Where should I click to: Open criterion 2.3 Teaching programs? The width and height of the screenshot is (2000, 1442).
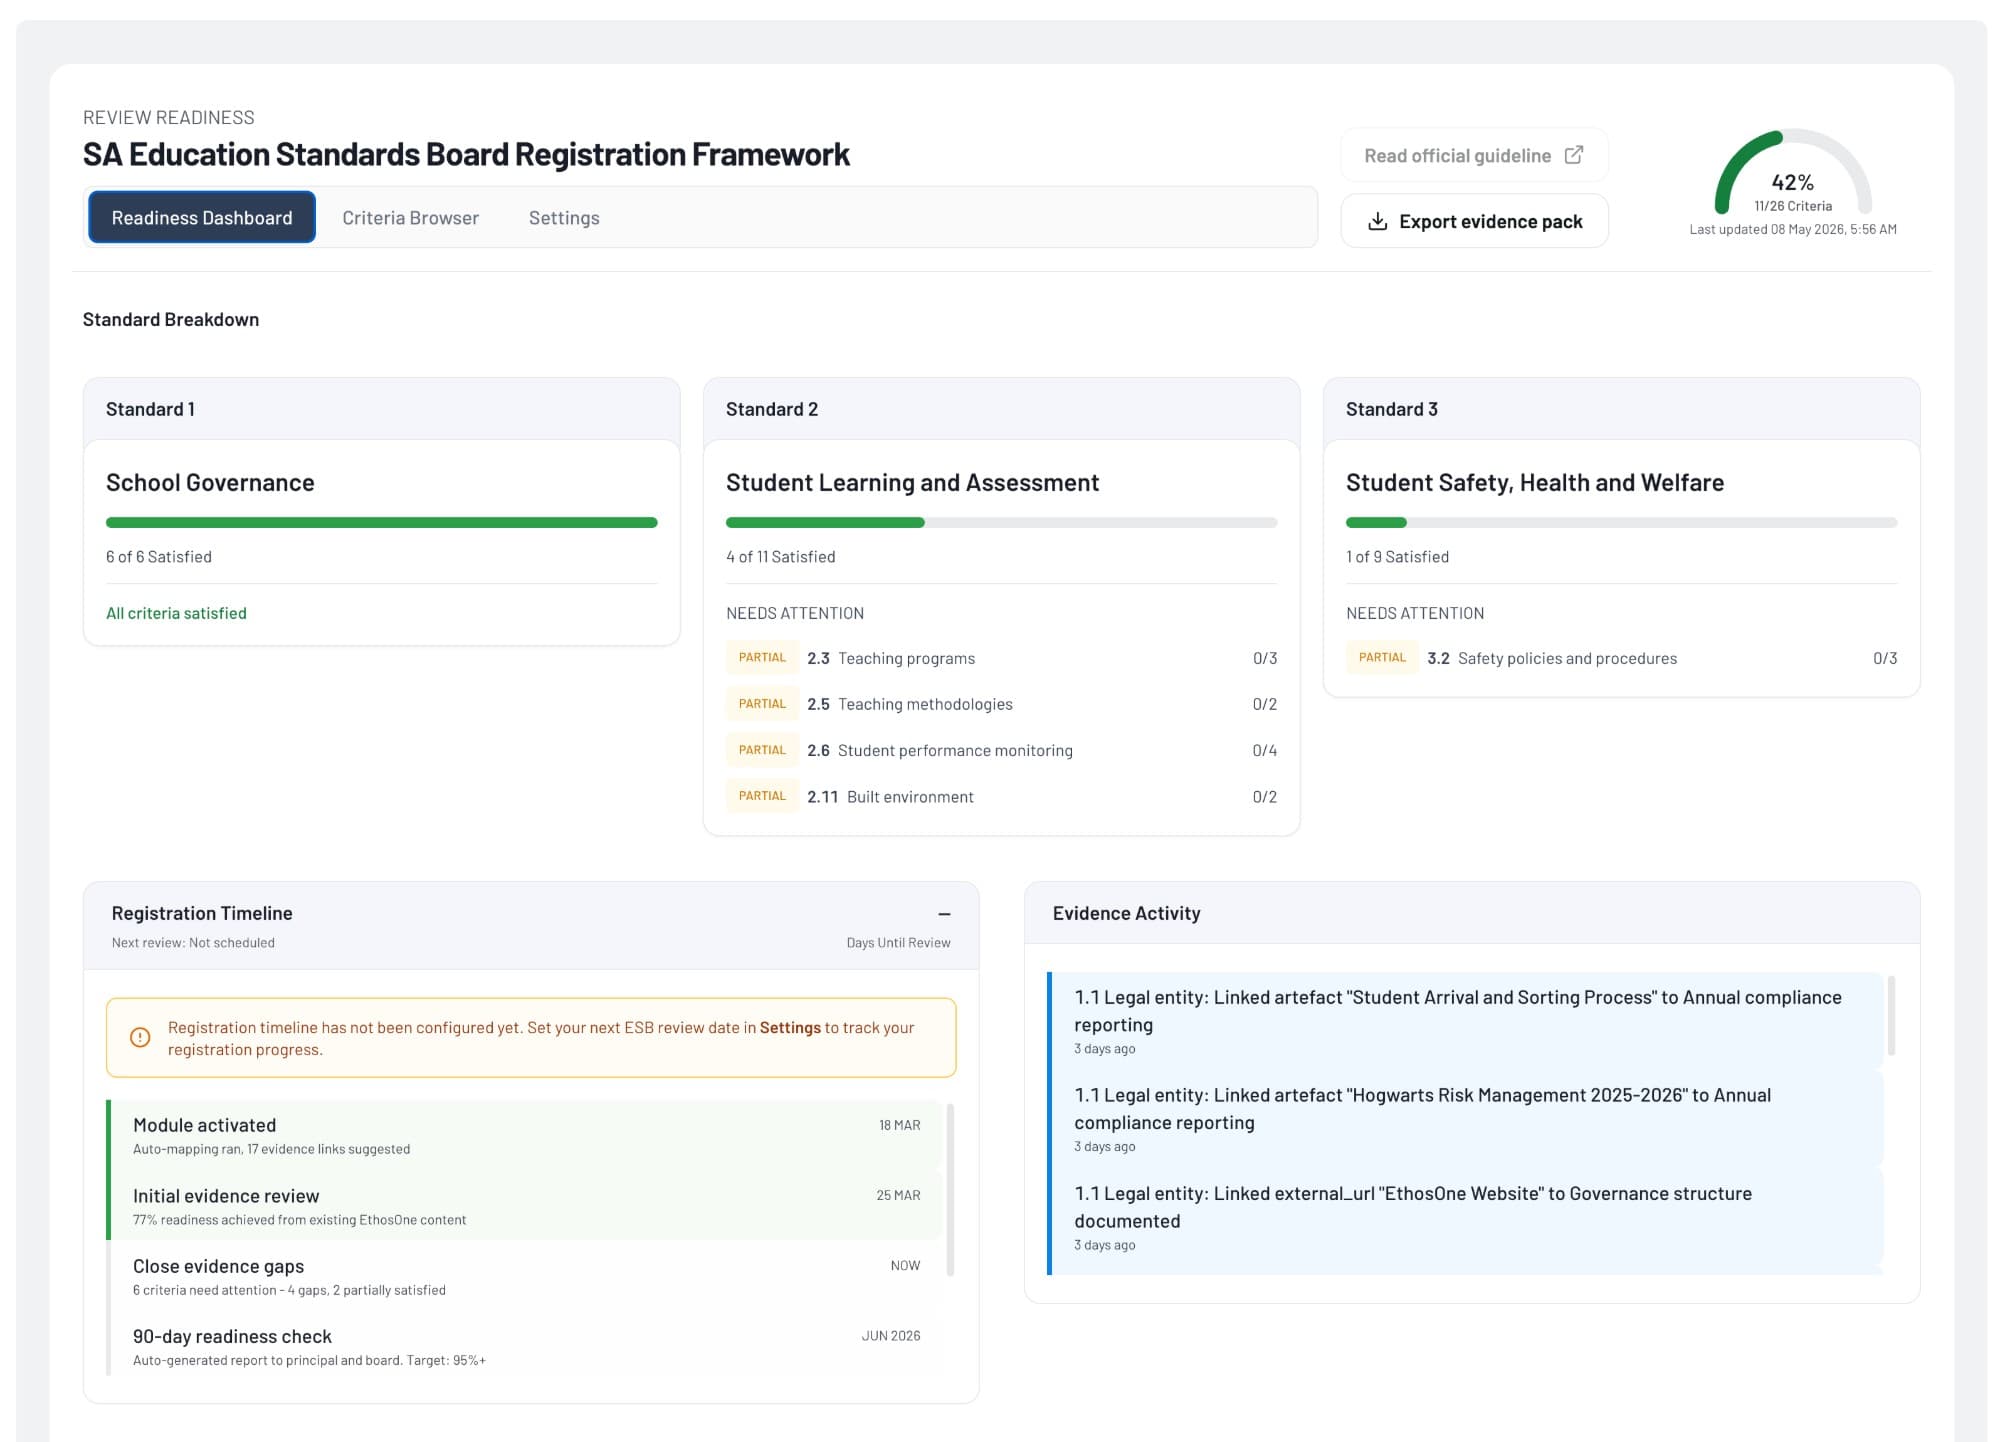(1001, 658)
